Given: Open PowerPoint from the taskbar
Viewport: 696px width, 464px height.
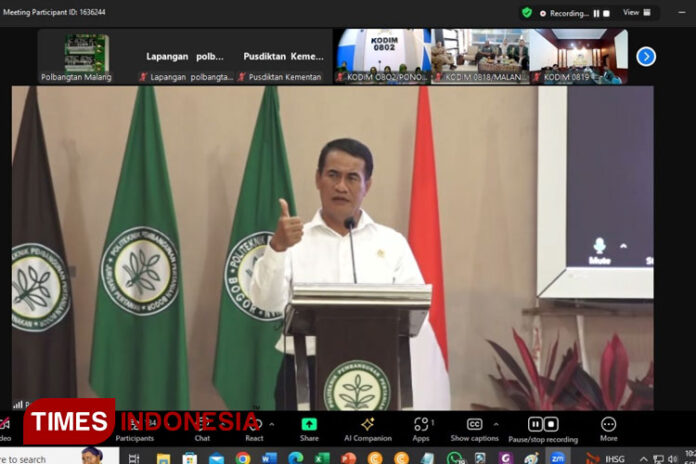Looking at the screenshot, I should click(x=348, y=458).
